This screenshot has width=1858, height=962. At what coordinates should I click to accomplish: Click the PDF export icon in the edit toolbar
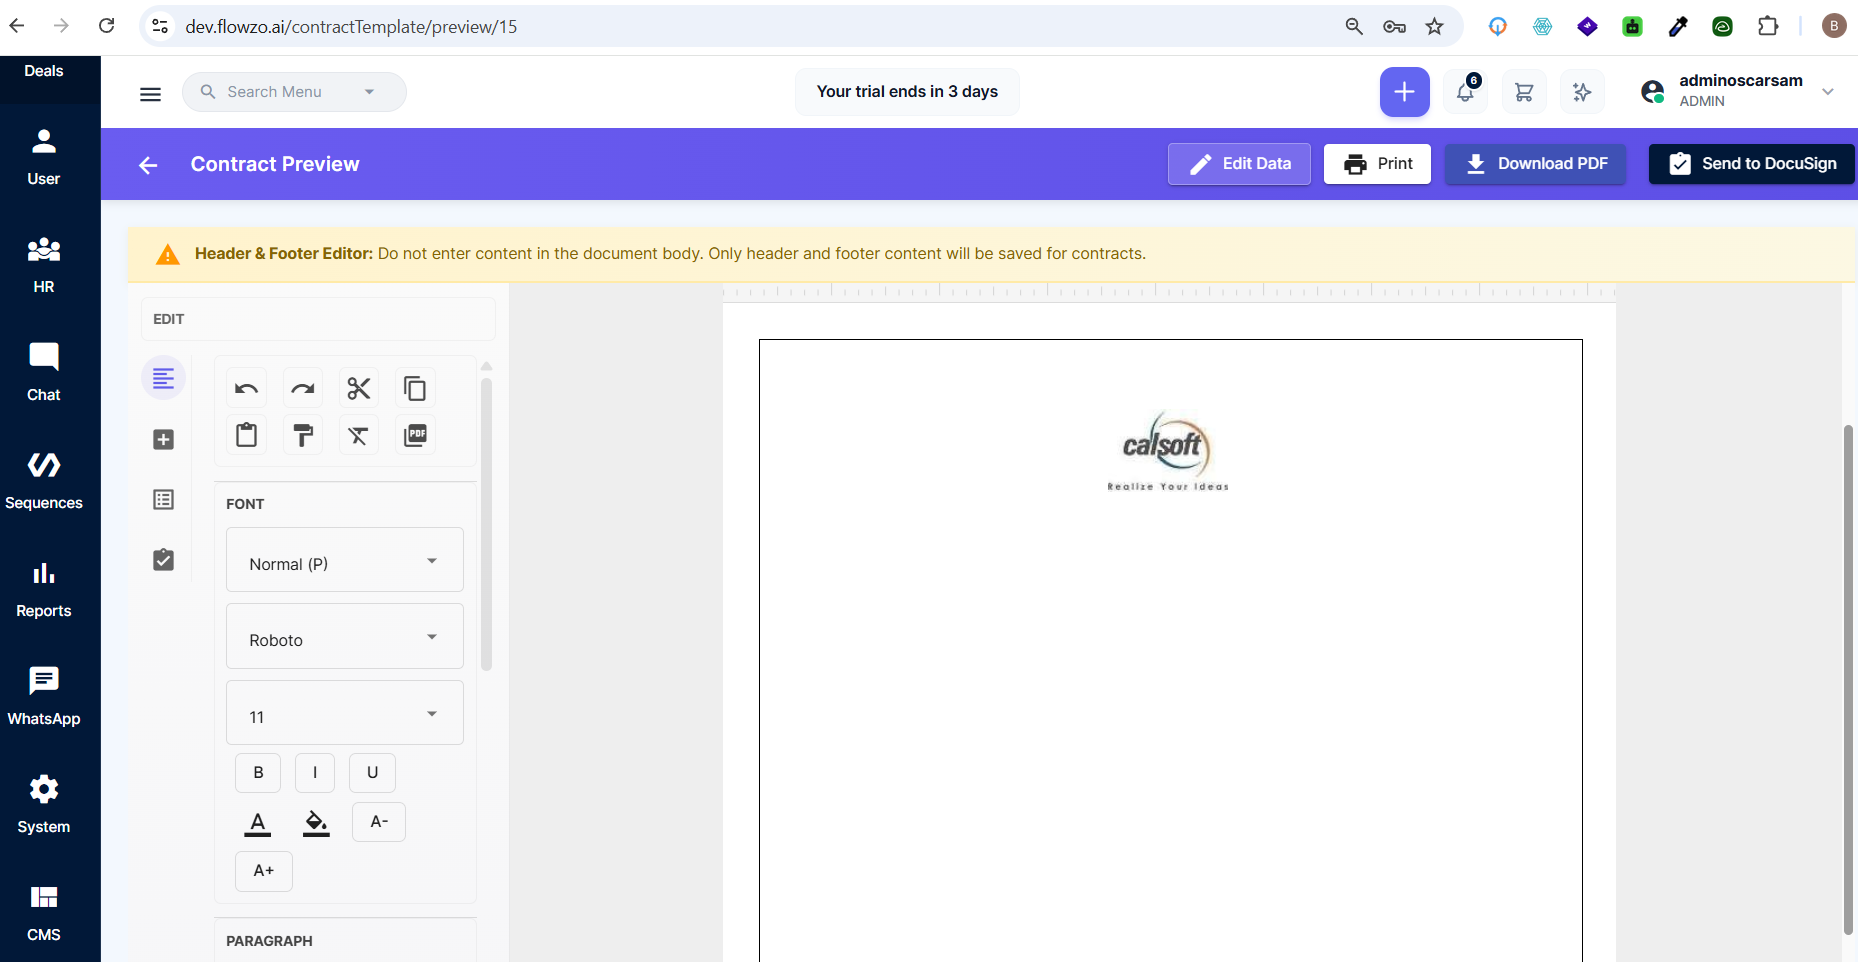tap(414, 435)
